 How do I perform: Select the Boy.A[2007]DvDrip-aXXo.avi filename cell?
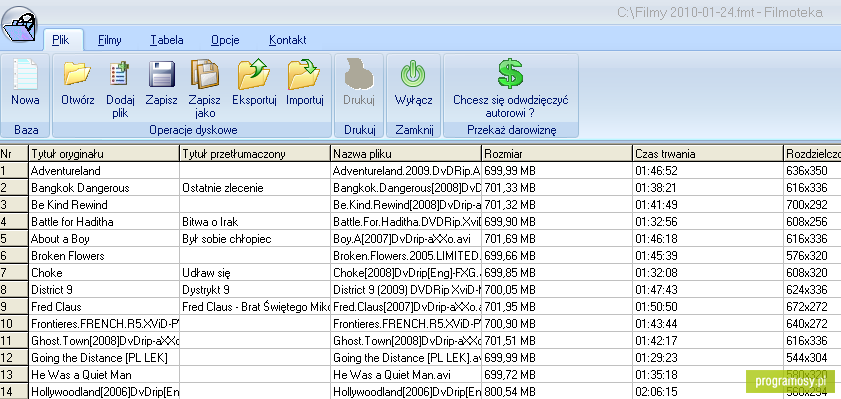[406, 239]
